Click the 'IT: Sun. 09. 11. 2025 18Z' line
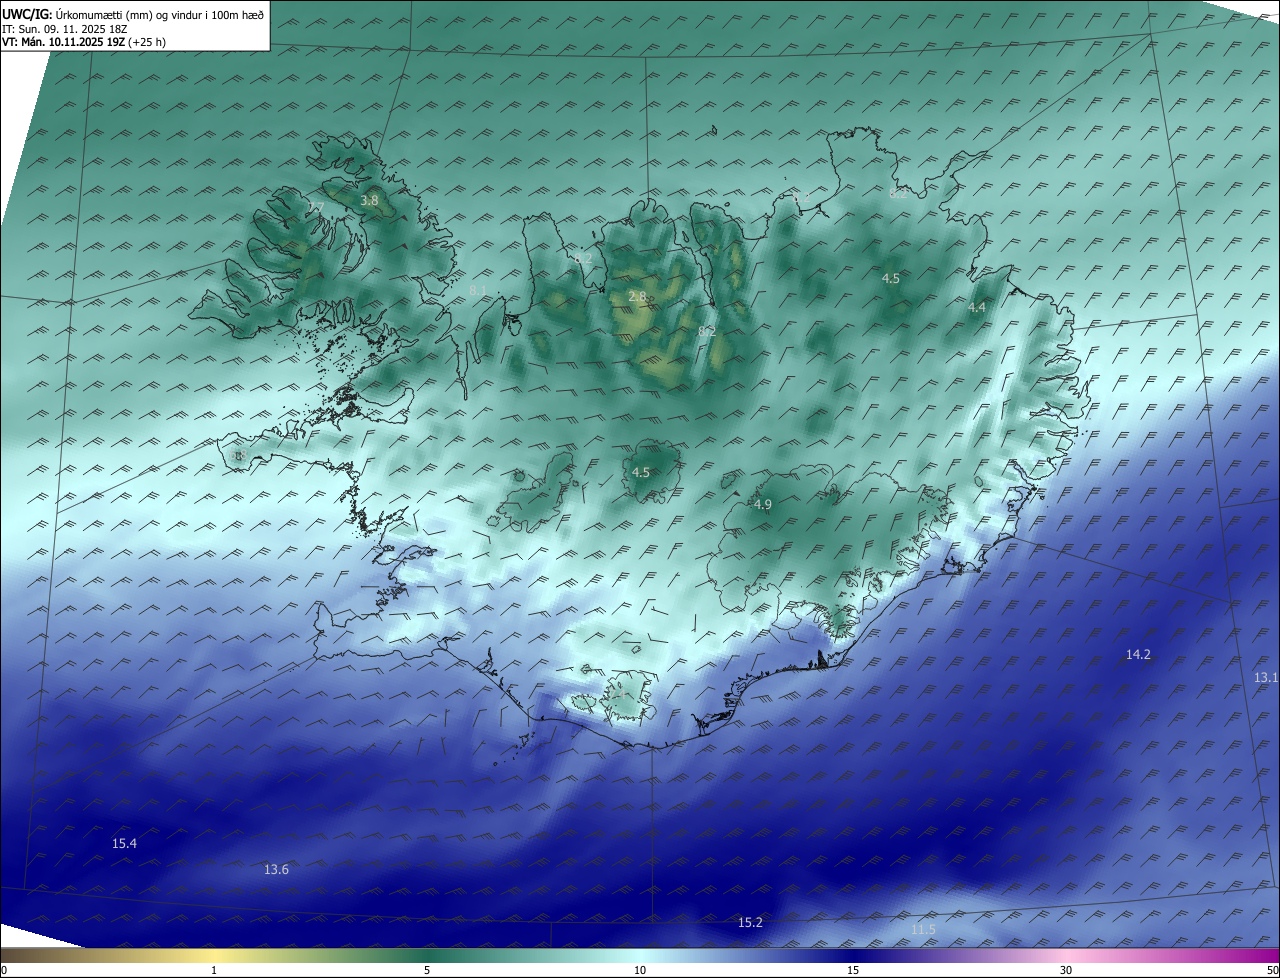The height and width of the screenshot is (978, 1280). [x=66, y=29]
